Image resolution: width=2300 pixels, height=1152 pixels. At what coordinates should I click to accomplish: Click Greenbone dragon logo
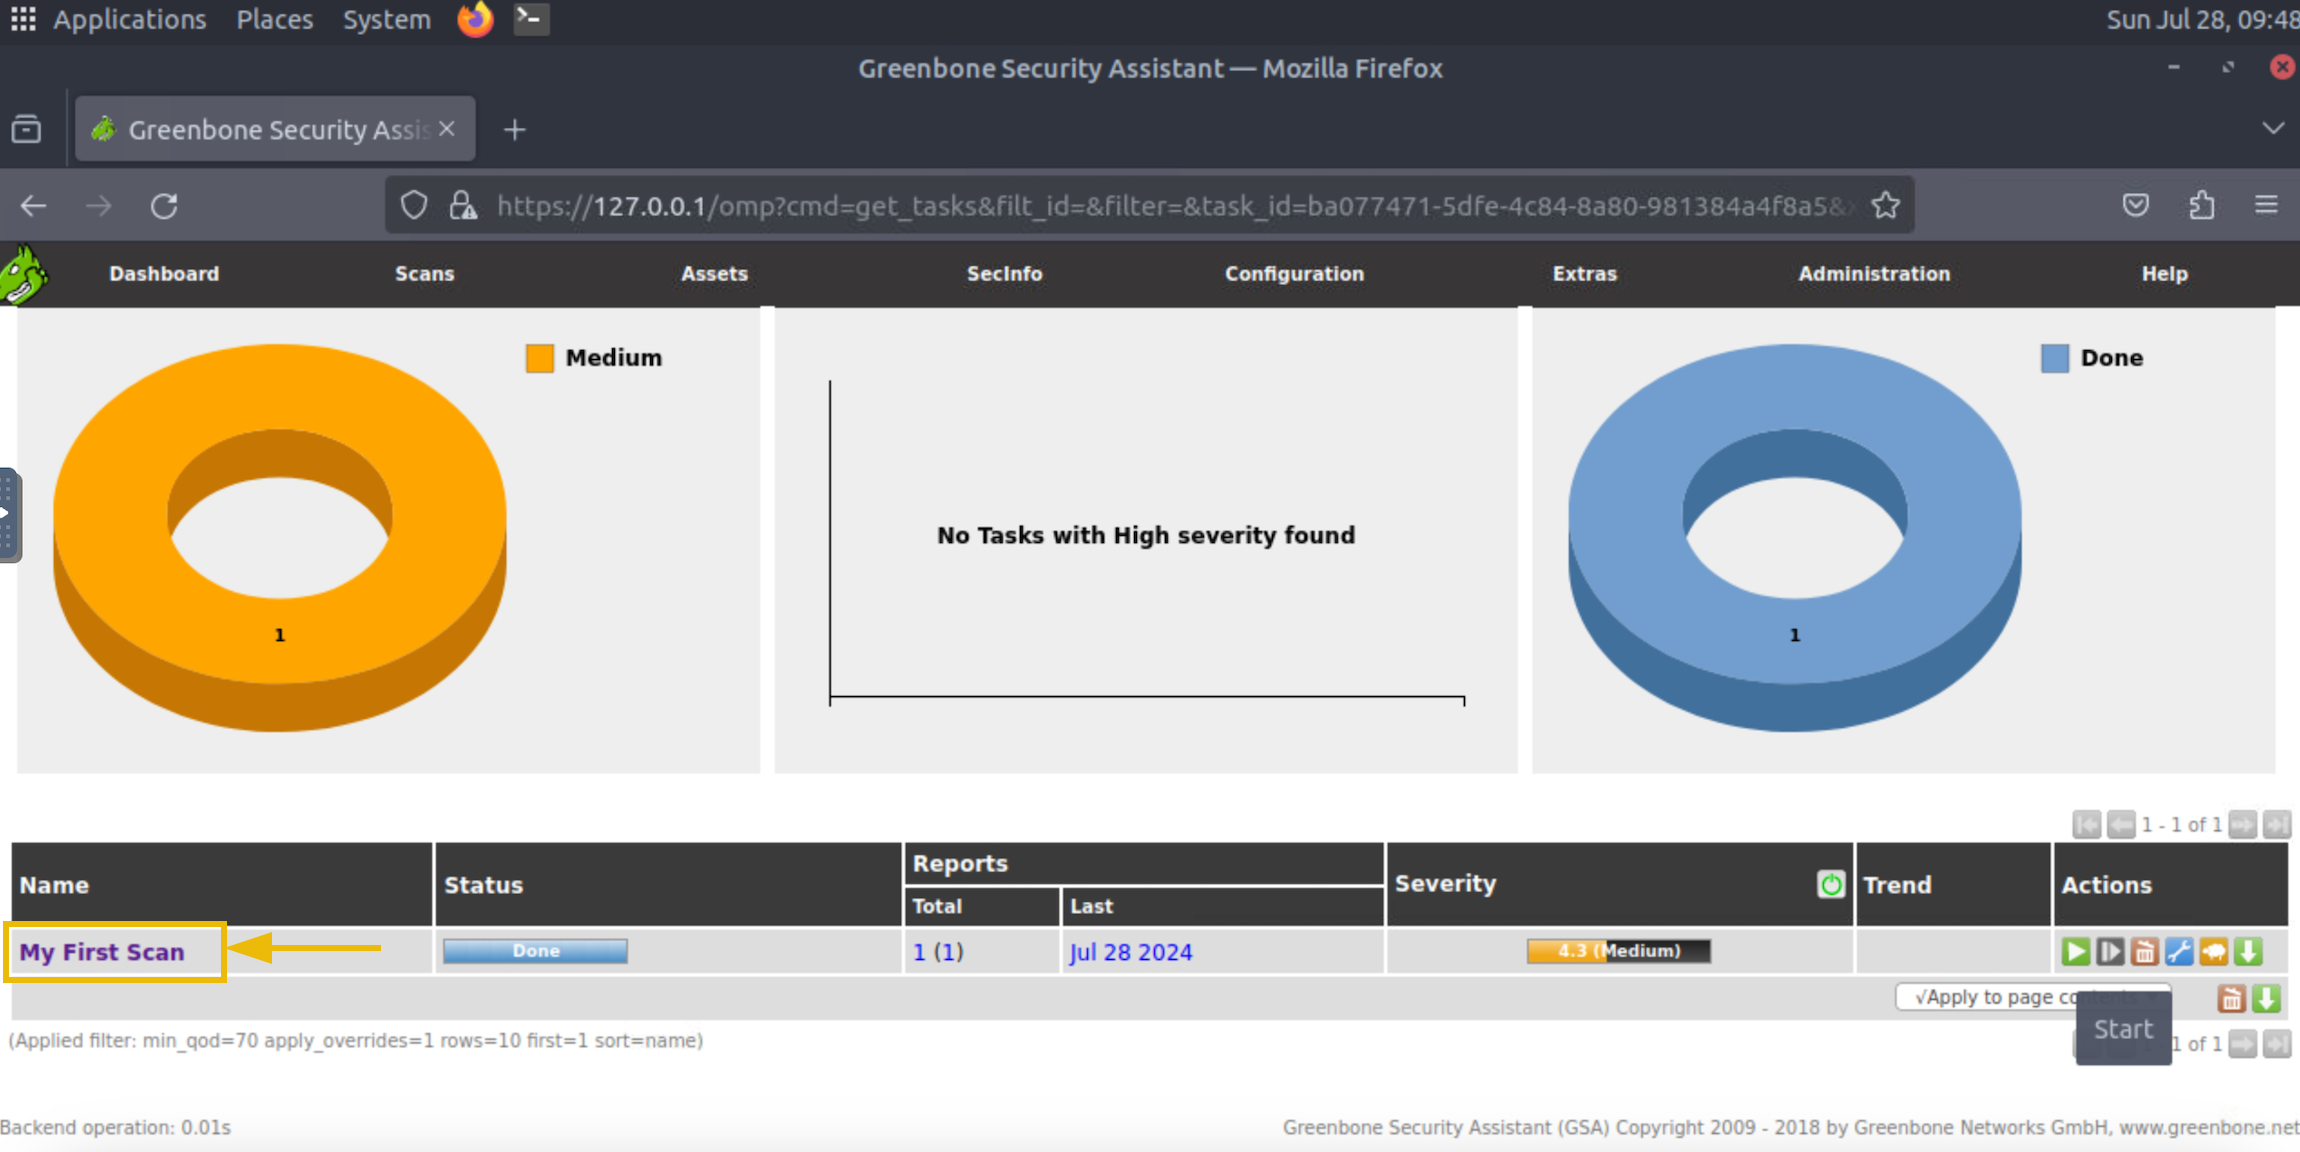click(24, 274)
